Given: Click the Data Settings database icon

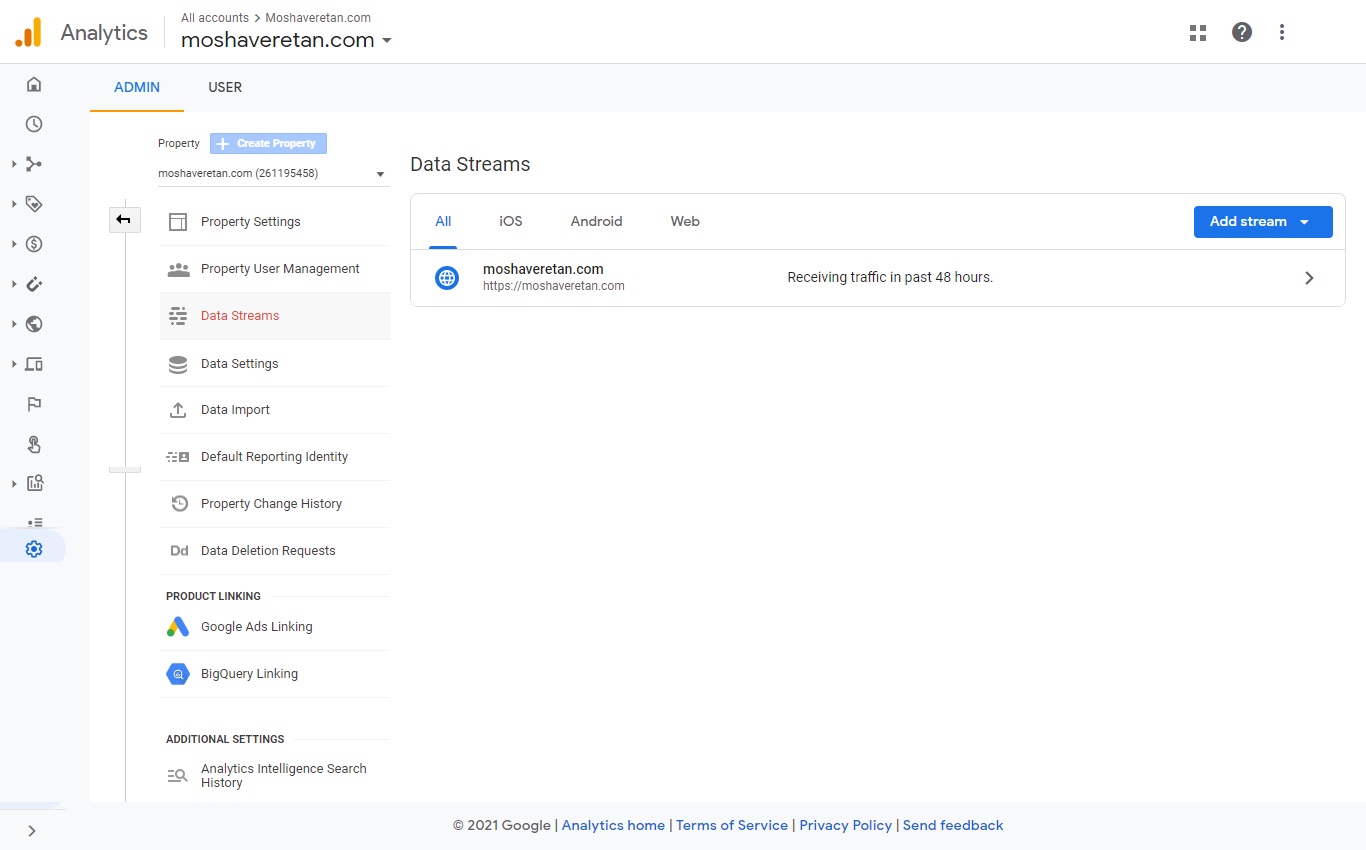Looking at the screenshot, I should [x=178, y=364].
